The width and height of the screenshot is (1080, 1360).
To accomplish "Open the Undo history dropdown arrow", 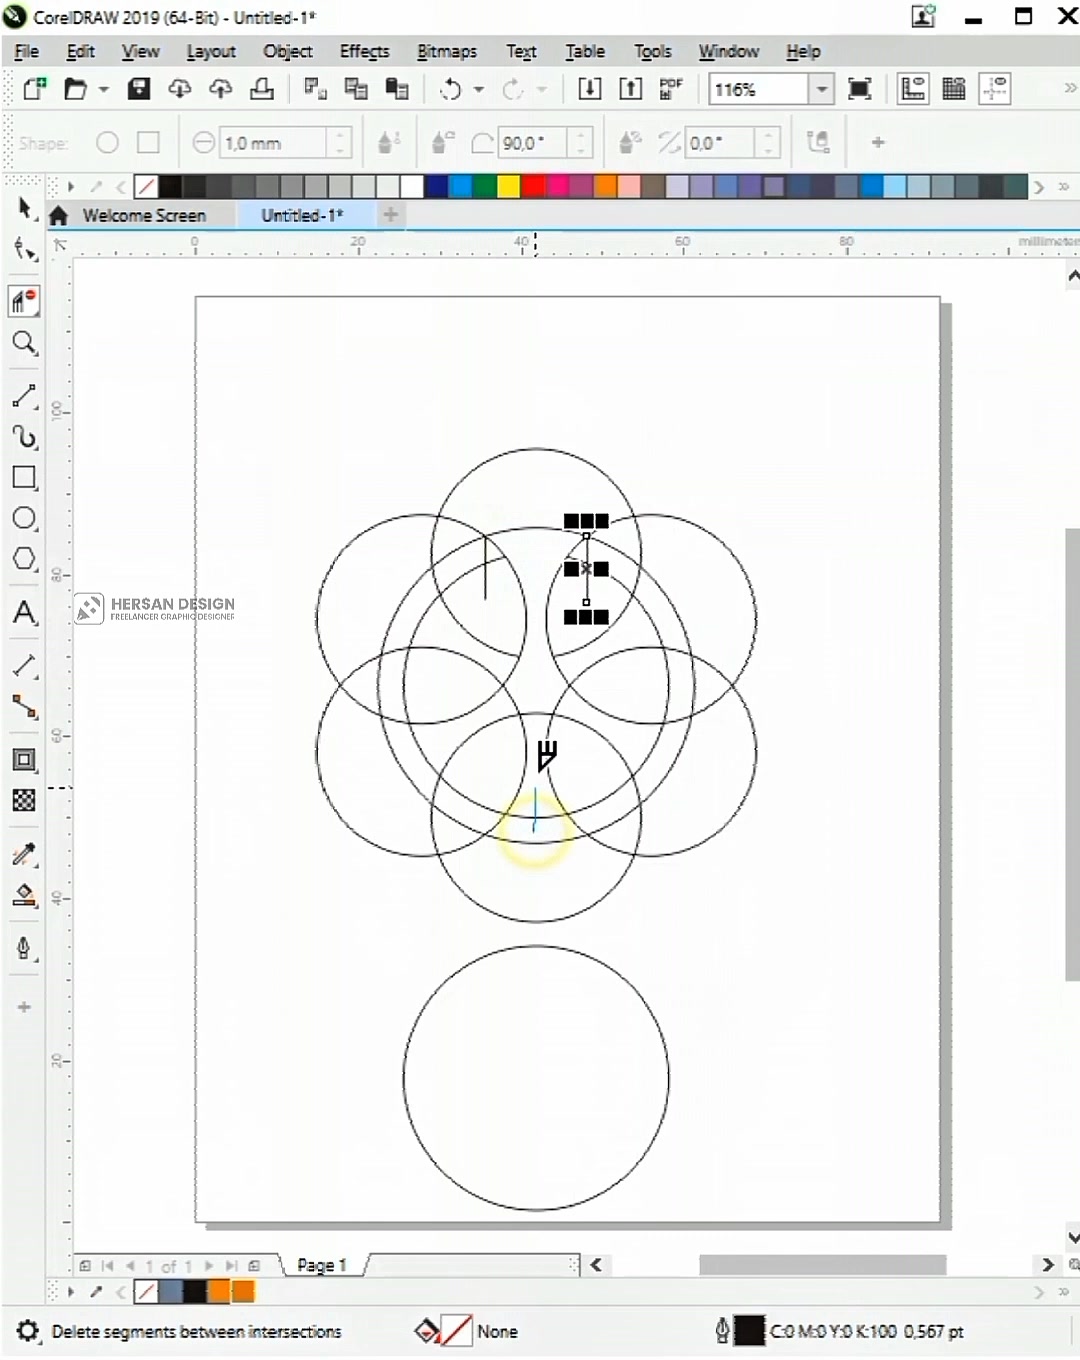I will [x=478, y=90].
